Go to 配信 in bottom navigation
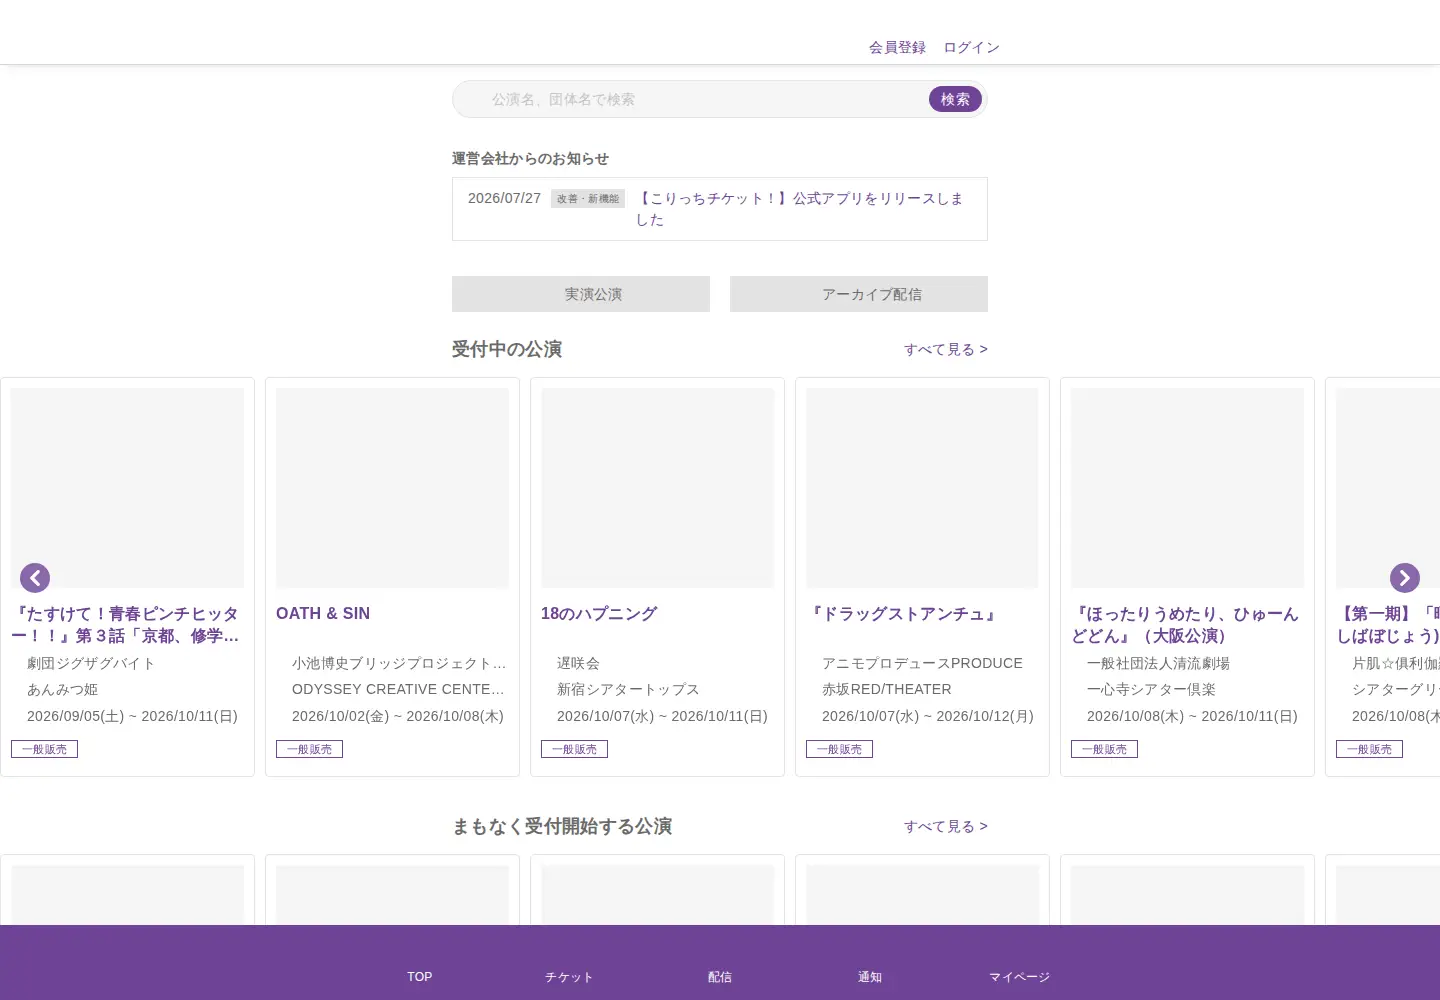 click(x=720, y=977)
